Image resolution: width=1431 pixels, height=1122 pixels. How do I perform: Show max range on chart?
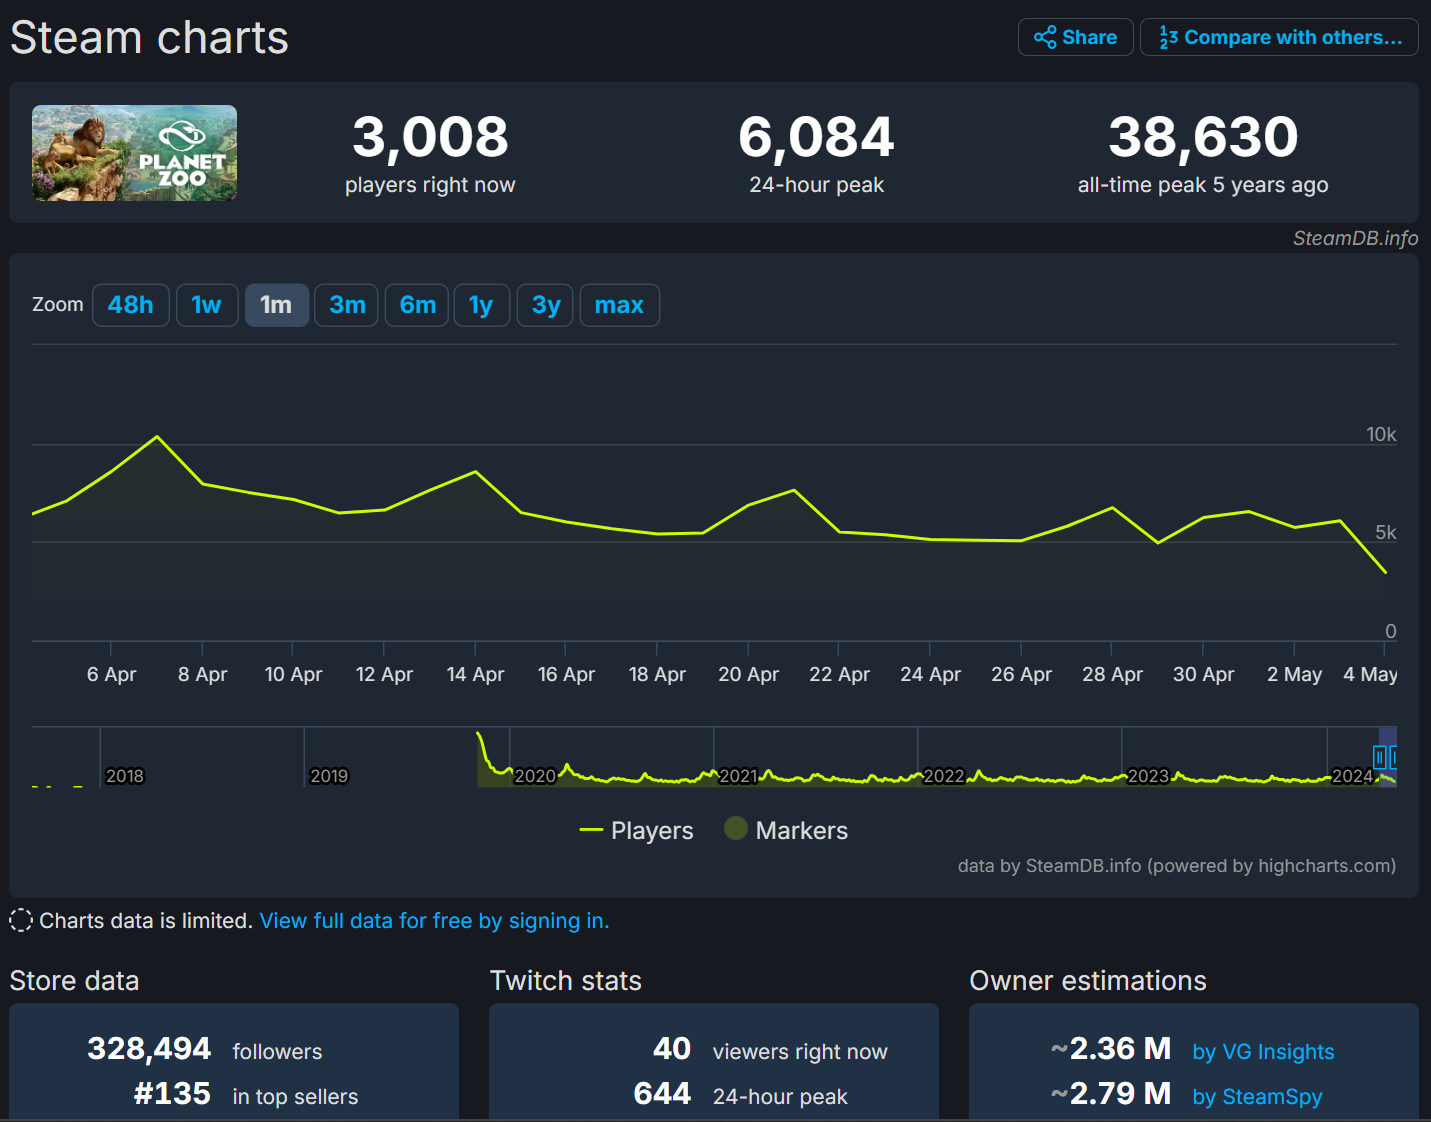coord(619,305)
